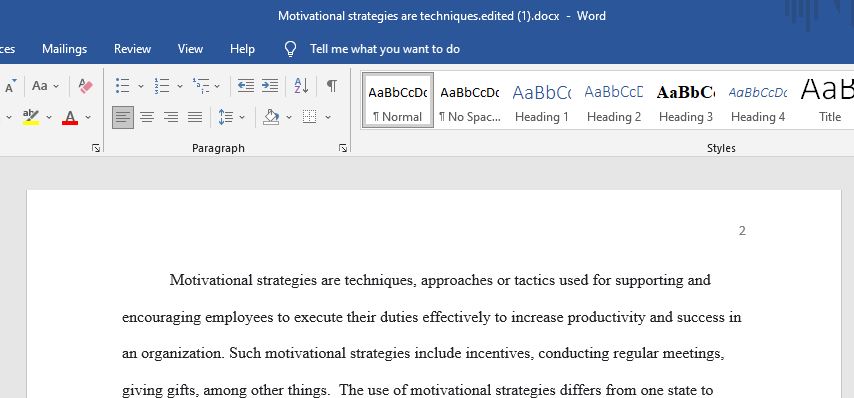Focus the Tell me what you want to do box
Viewport: 854px width, 398px height.
(385, 49)
